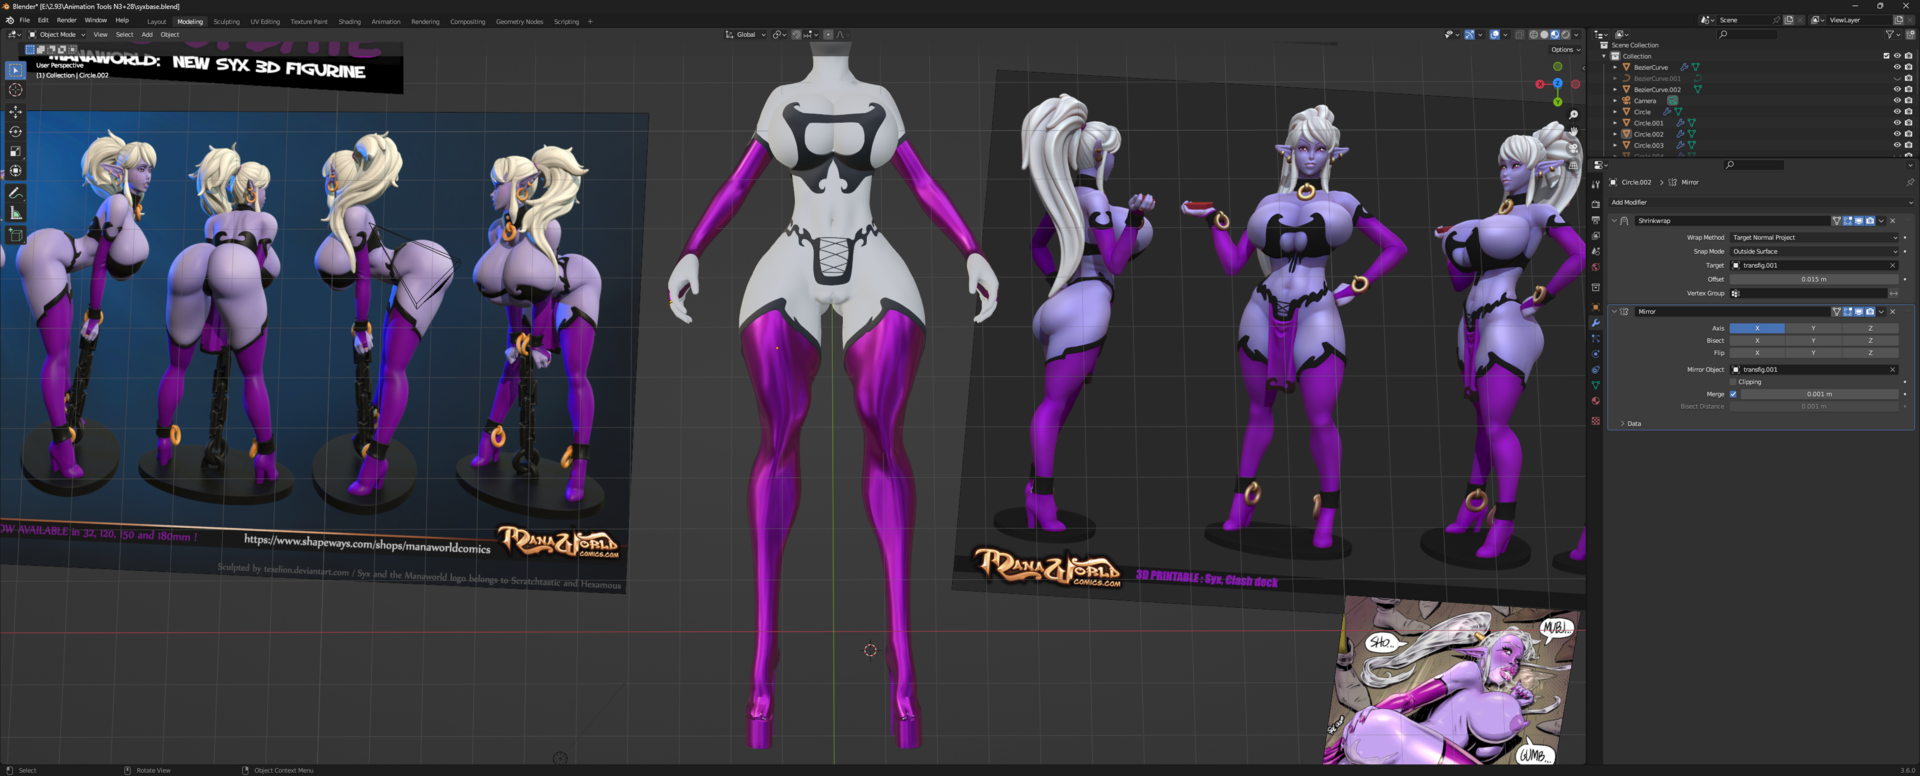The width and height of the screenshot is (1920, 776).
Task: Open the Object Data properties tab
Action: pyautogui.click(x=1595, y=385)
